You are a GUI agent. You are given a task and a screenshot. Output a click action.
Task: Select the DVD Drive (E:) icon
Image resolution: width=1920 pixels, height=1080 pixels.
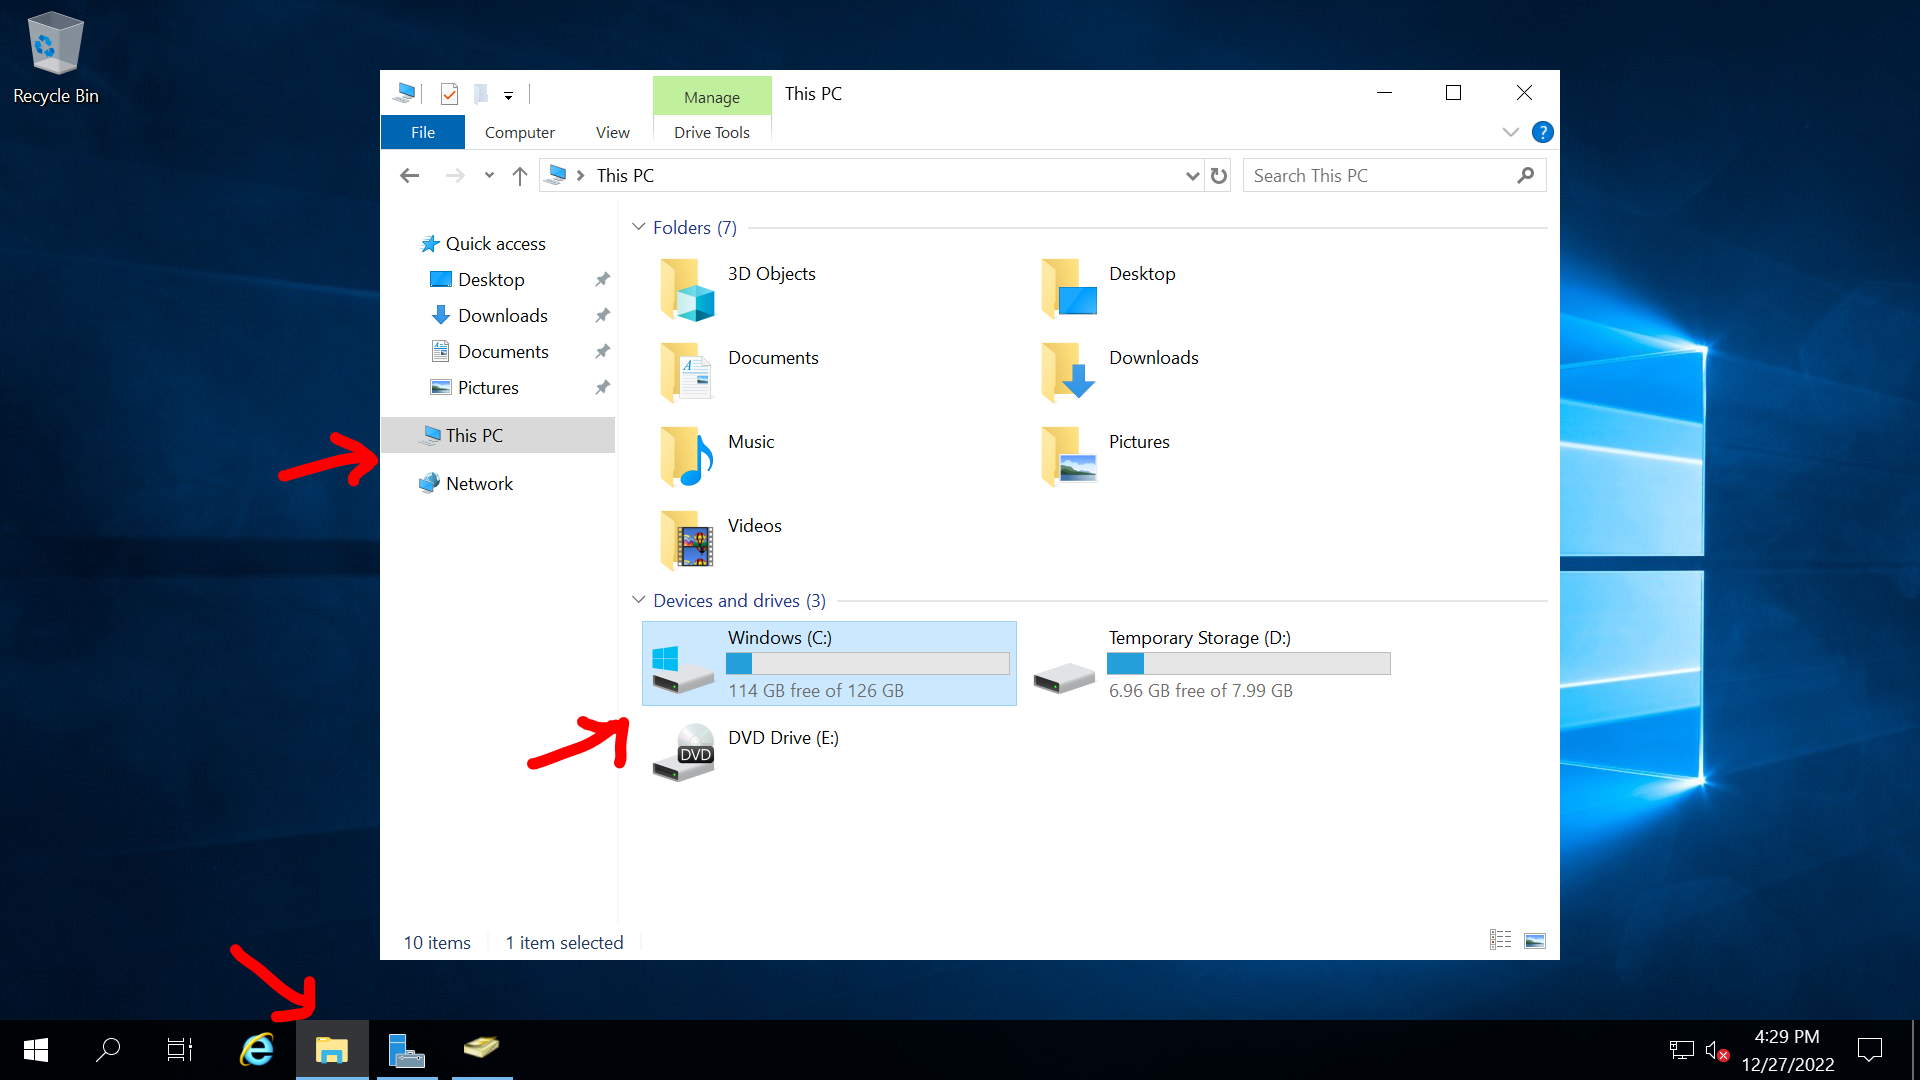(683, 752)
